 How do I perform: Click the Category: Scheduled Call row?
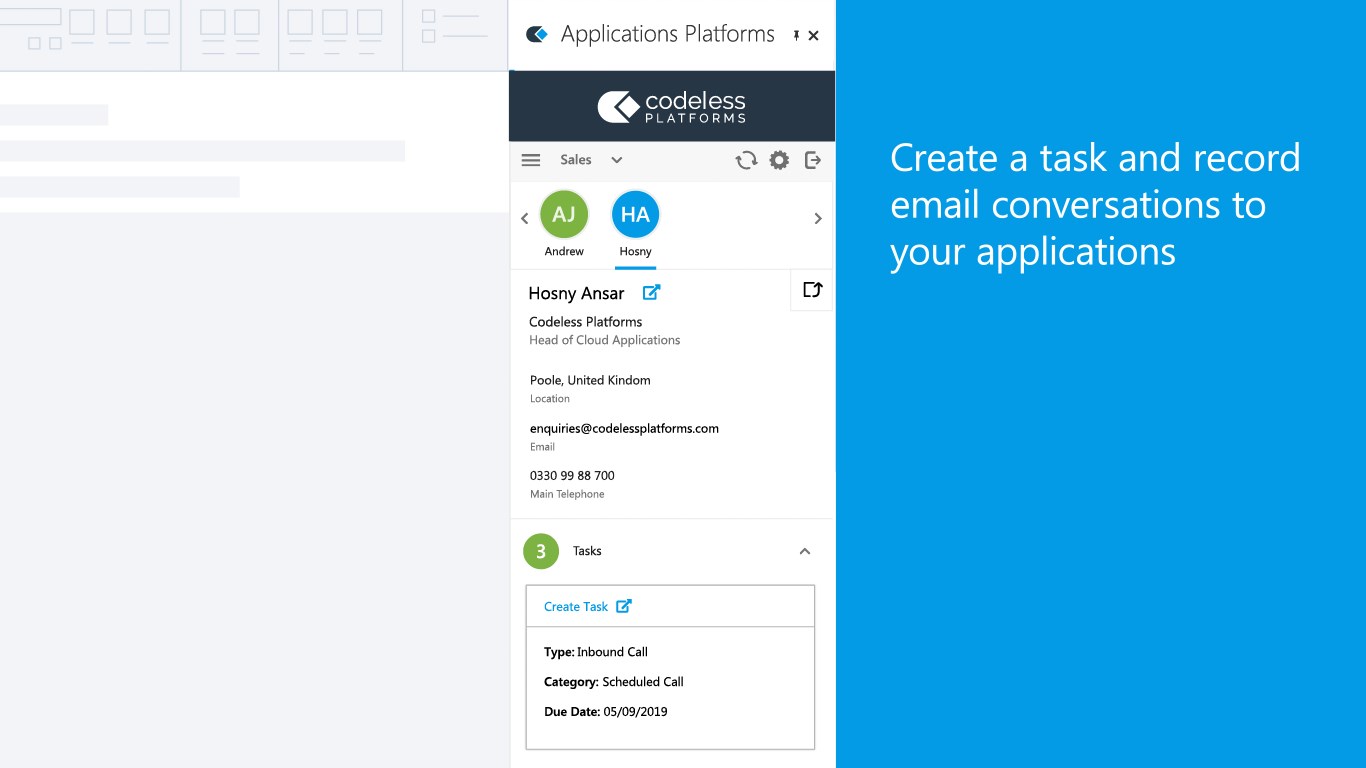(x=614, y=682)
